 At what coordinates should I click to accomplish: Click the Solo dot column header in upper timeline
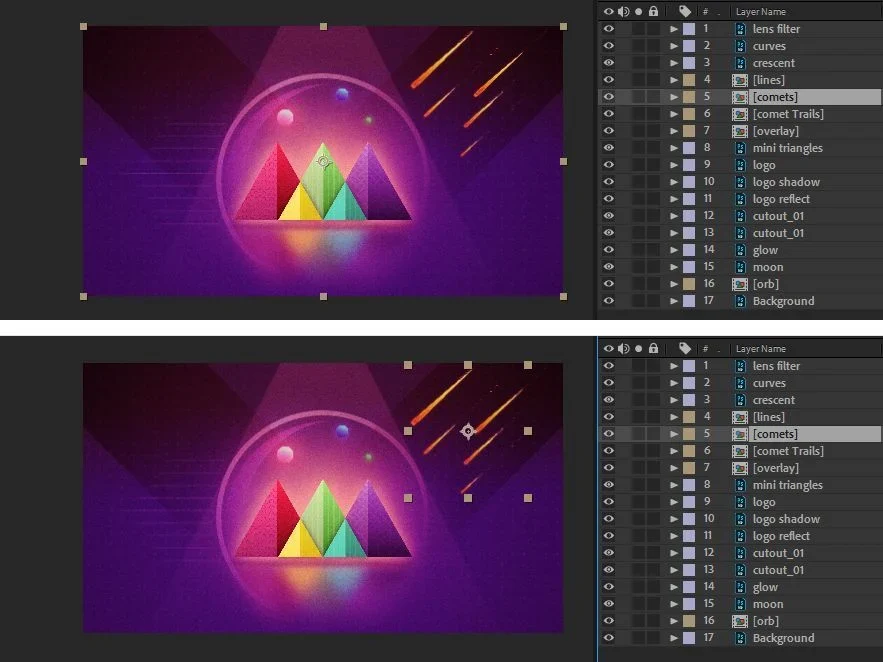[x=639, y=11]
